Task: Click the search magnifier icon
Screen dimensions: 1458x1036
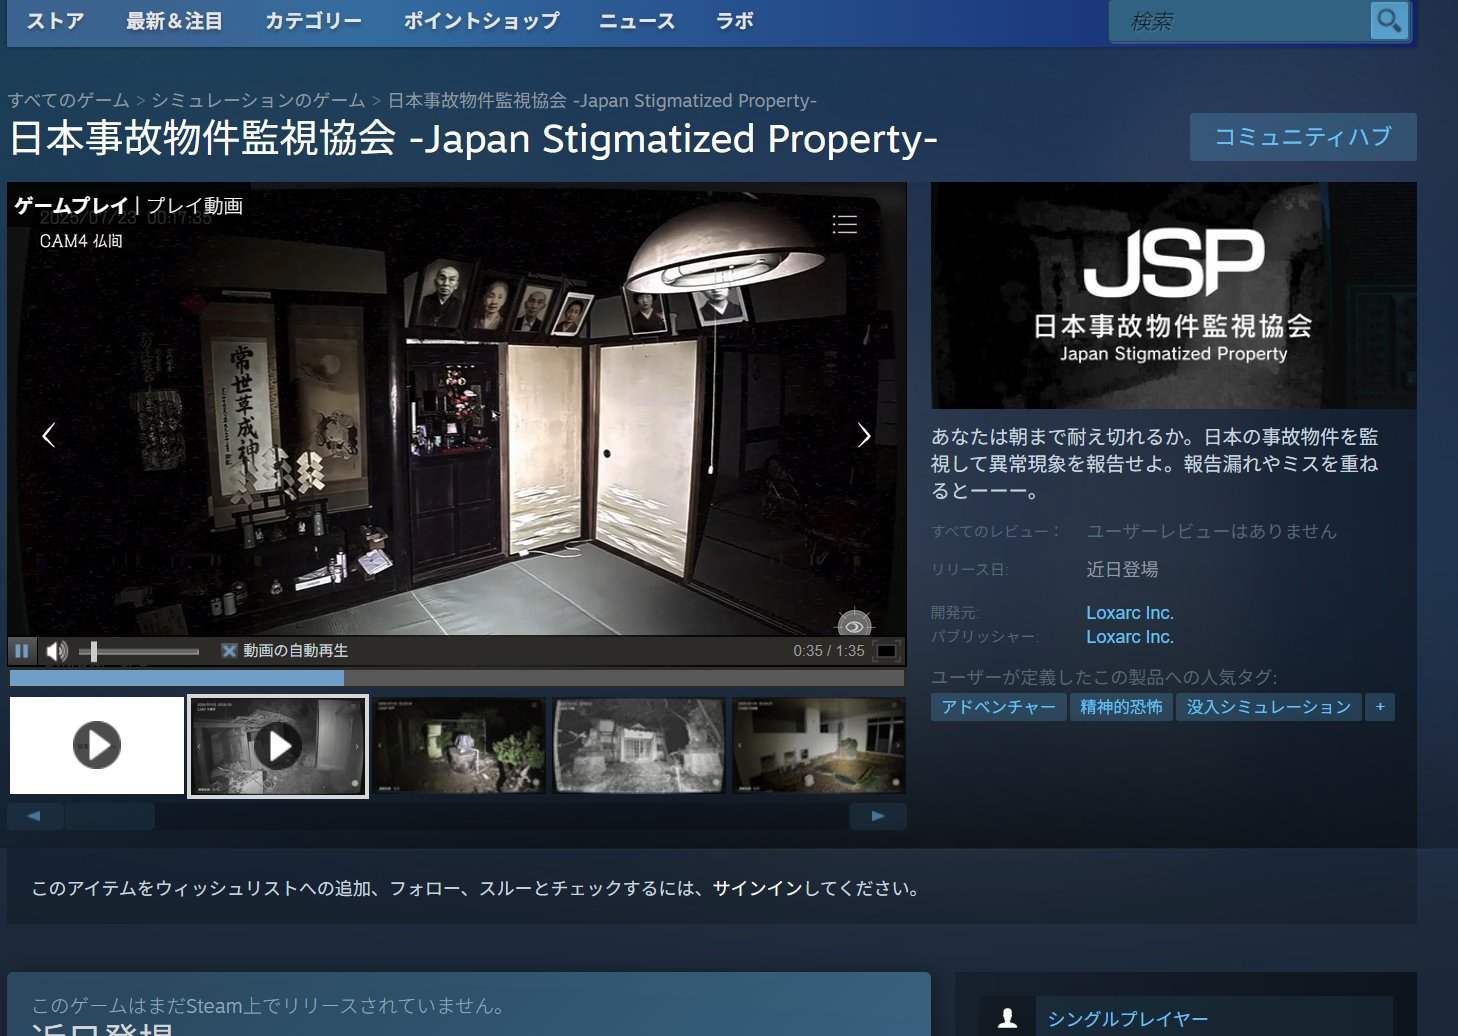Action: pyautogui.click(x=1389, y=20)
